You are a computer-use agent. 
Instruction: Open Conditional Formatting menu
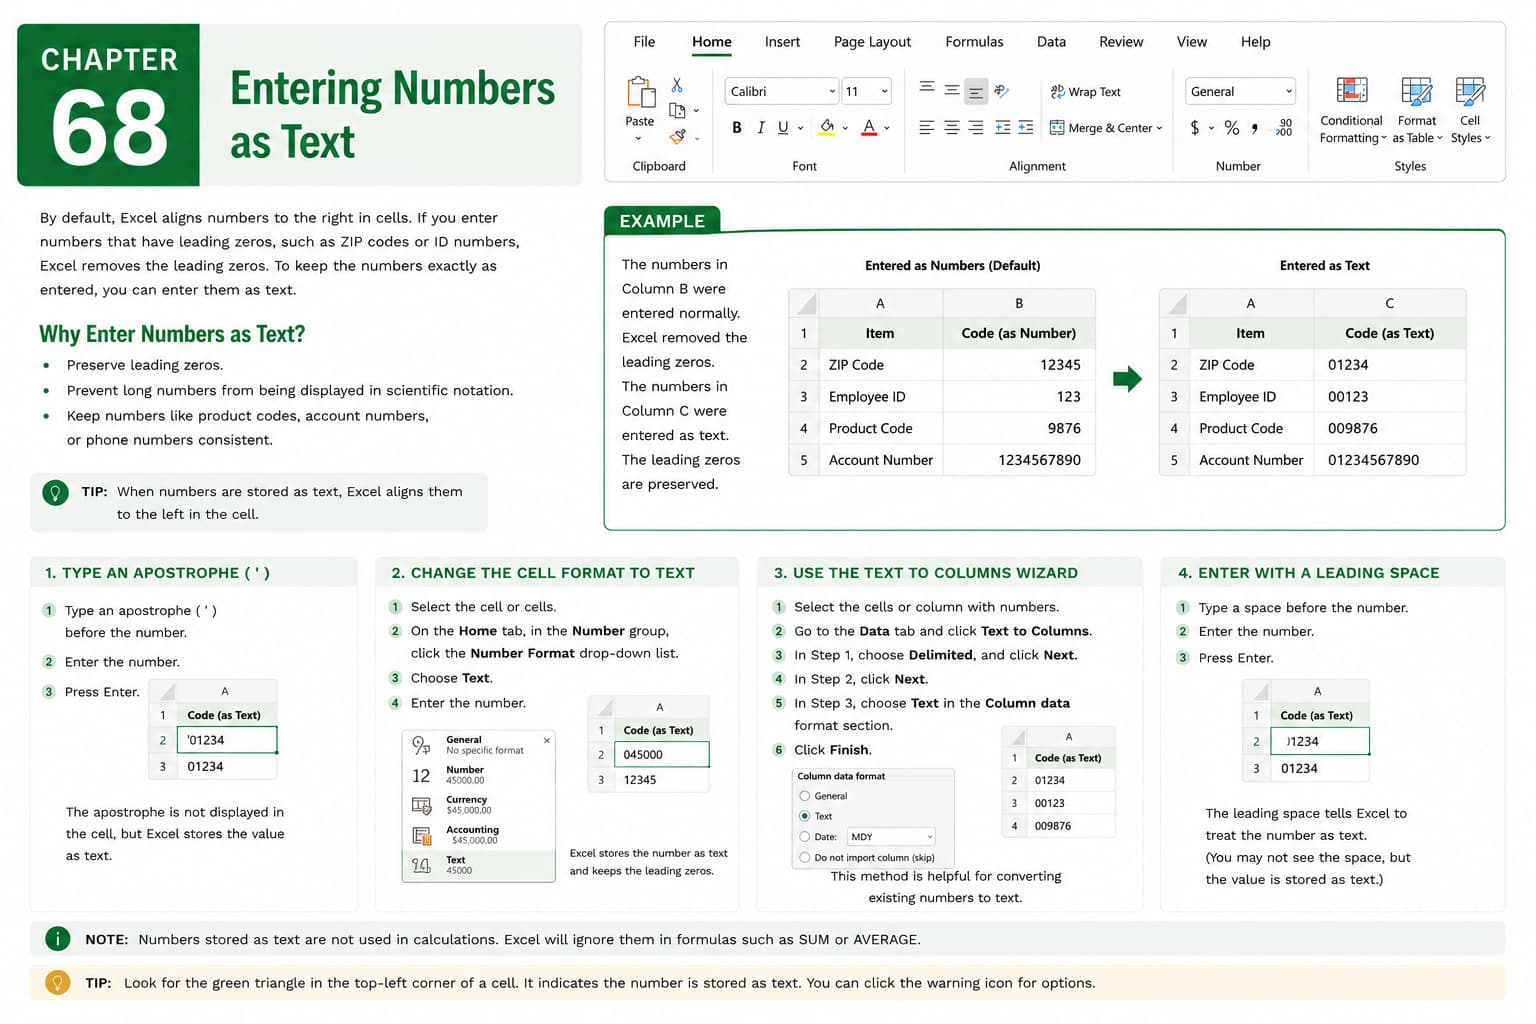coord(1352,110)
